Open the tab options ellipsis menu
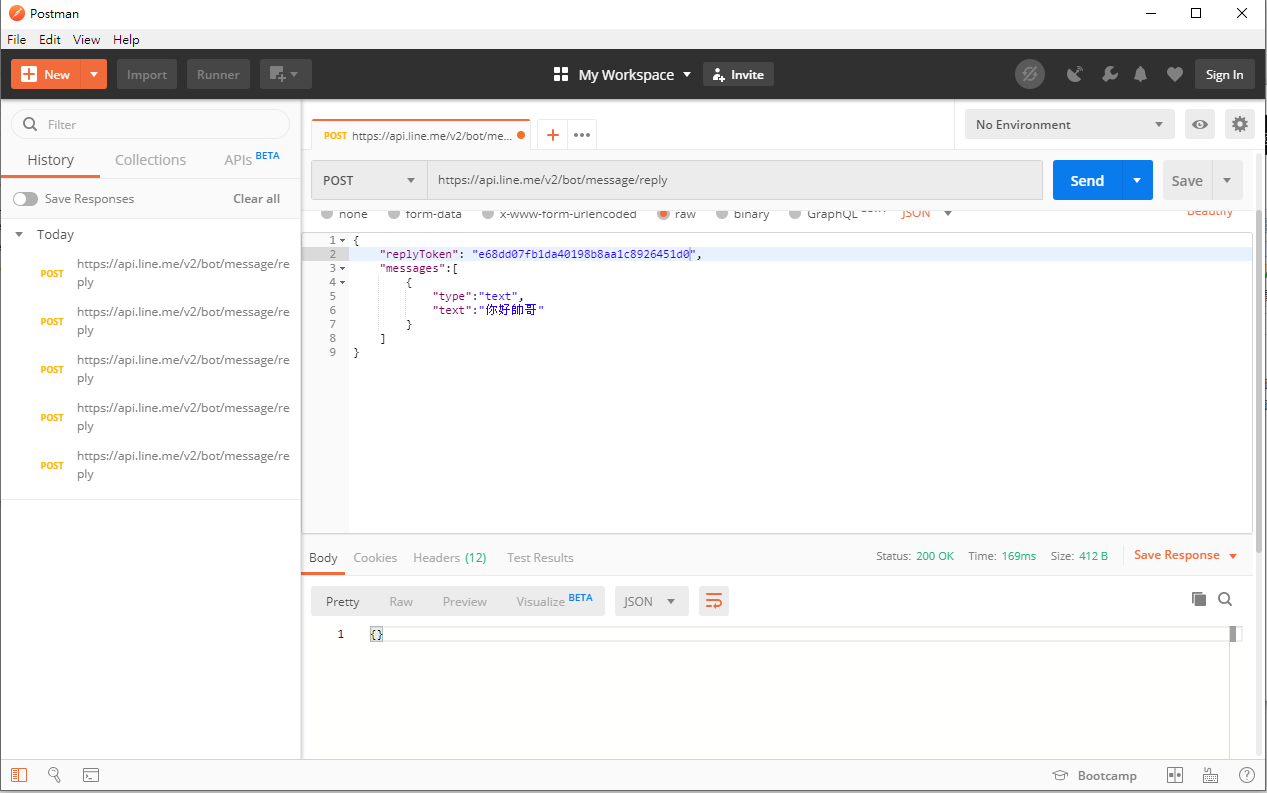This screenshot has height=793, width=1267. (582, 135)
